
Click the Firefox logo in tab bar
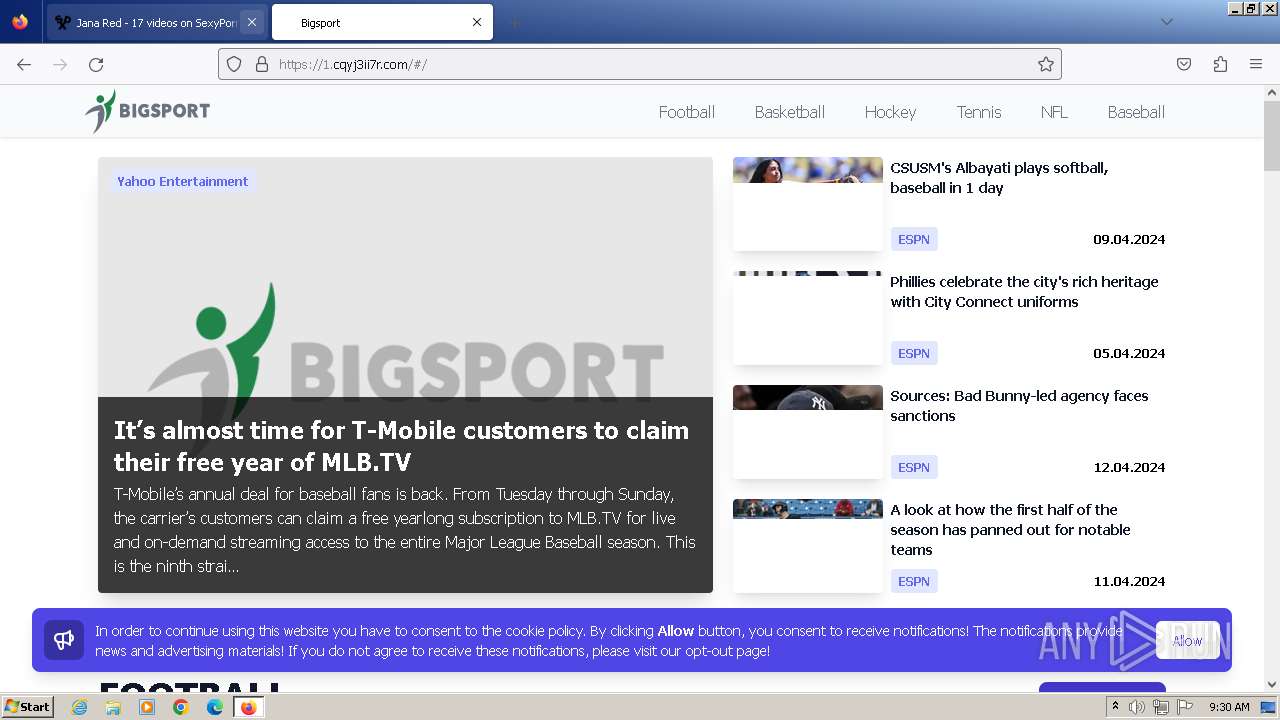(x=20, y=22)
